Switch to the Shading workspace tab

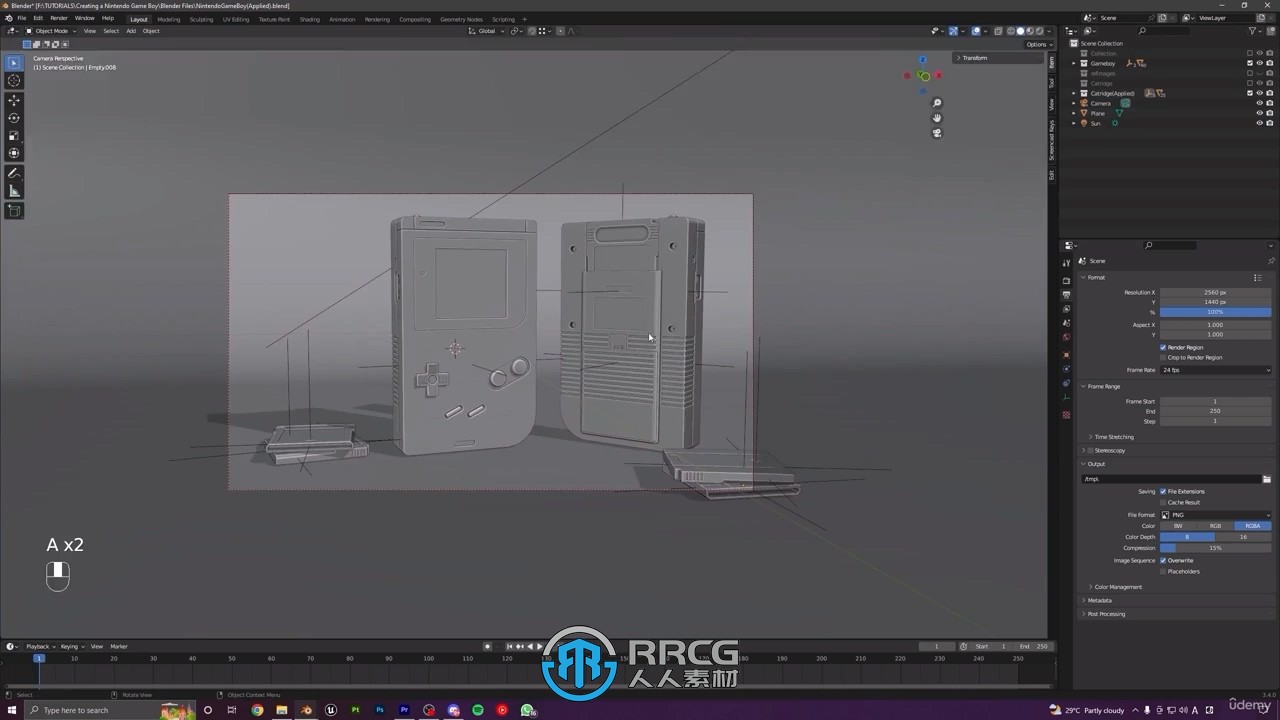pos(310,19)
